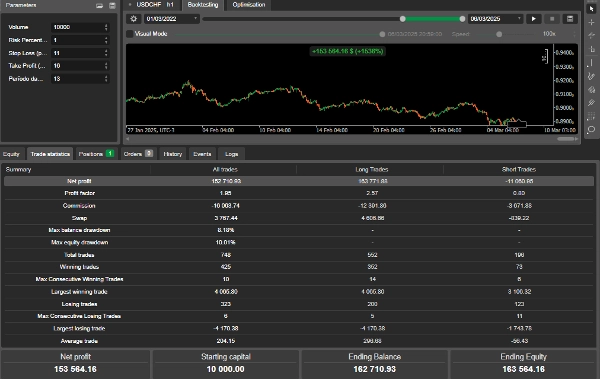600x379 pixels.
Task: Open the end date 08/03/2025 dropdown
Action: click(x=496, y=19)
